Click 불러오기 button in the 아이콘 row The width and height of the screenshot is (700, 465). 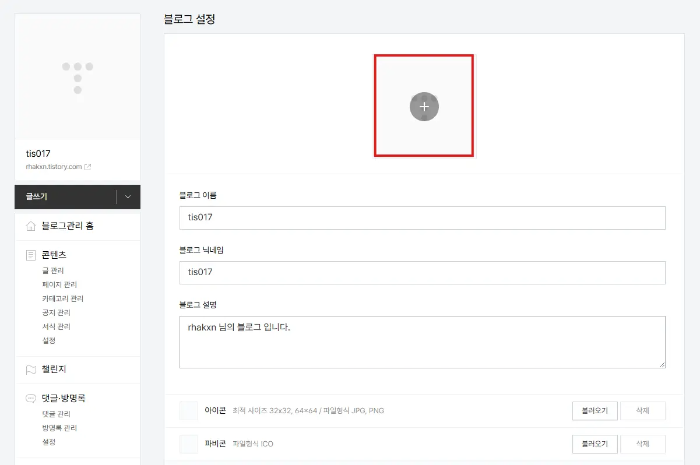[595, 411]
